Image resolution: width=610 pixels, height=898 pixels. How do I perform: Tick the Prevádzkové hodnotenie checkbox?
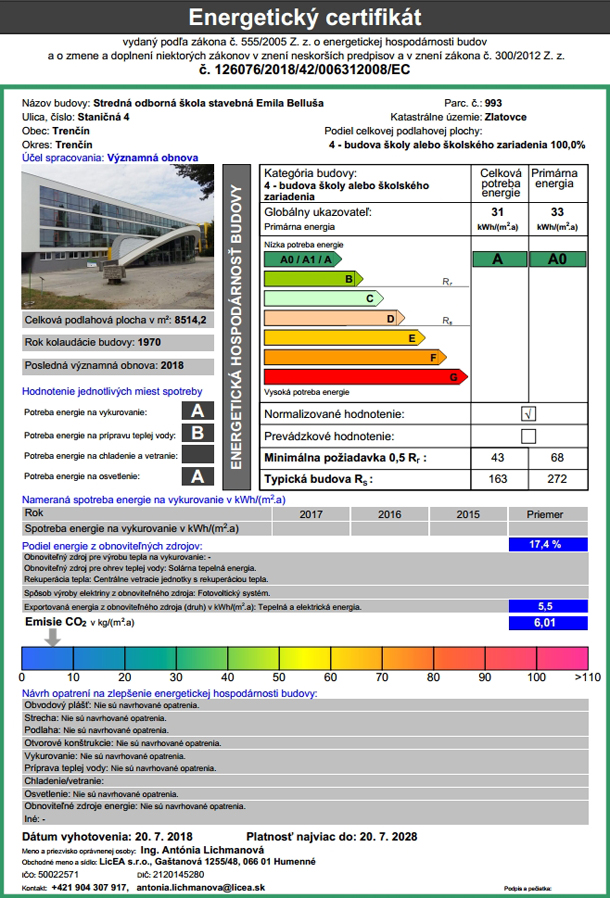click(528, 436)
